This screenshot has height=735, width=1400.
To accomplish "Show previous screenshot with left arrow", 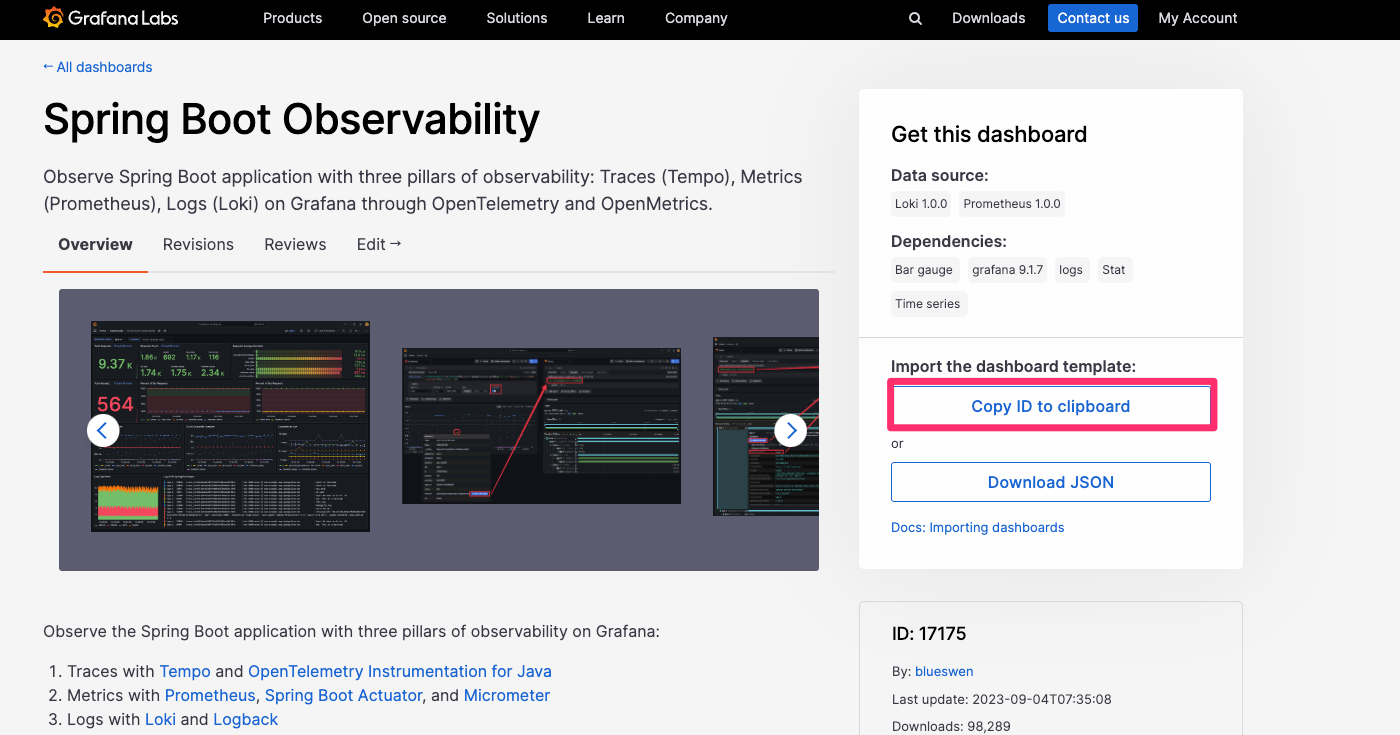I will (x=103, y=430).
